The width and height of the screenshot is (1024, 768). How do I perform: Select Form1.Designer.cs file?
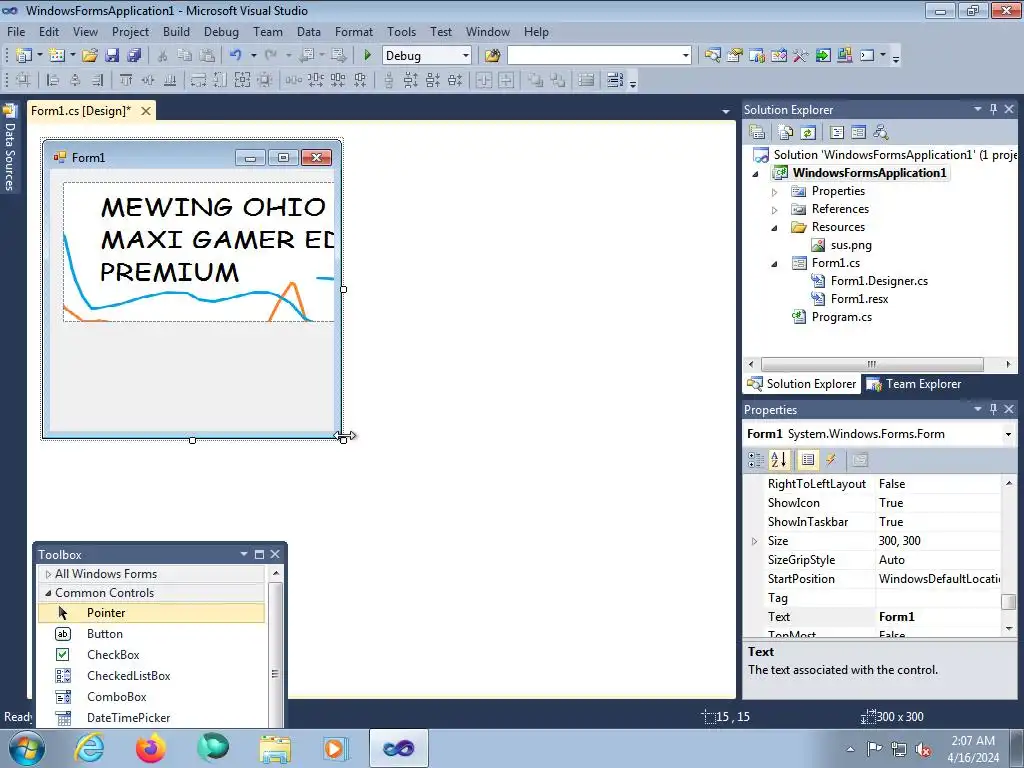878,281
